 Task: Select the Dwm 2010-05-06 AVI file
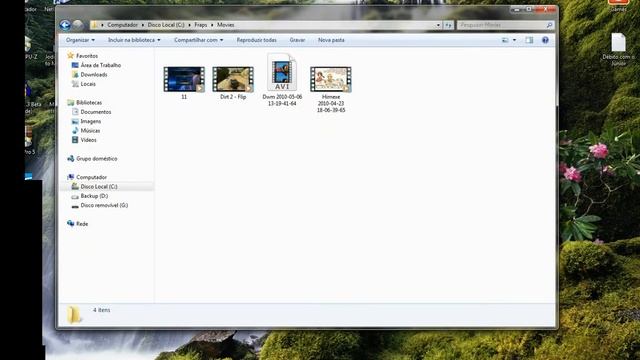pos(282,80)
